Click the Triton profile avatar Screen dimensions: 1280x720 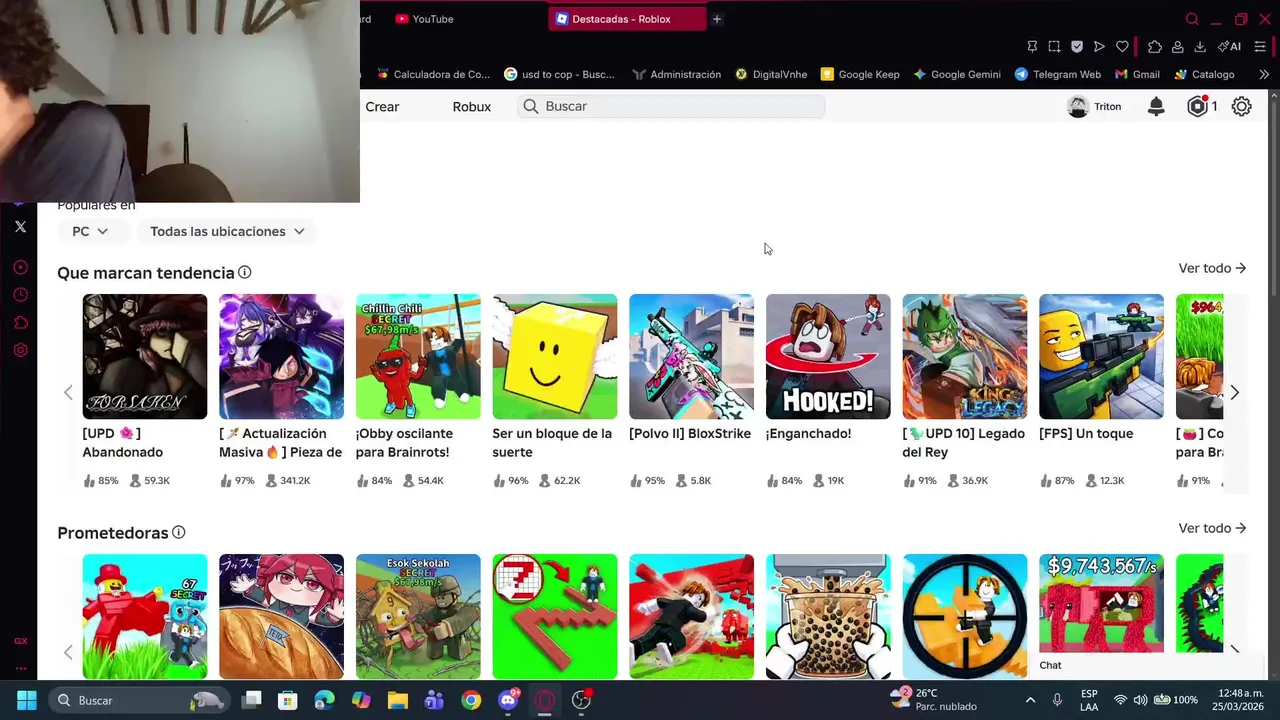1078,107
